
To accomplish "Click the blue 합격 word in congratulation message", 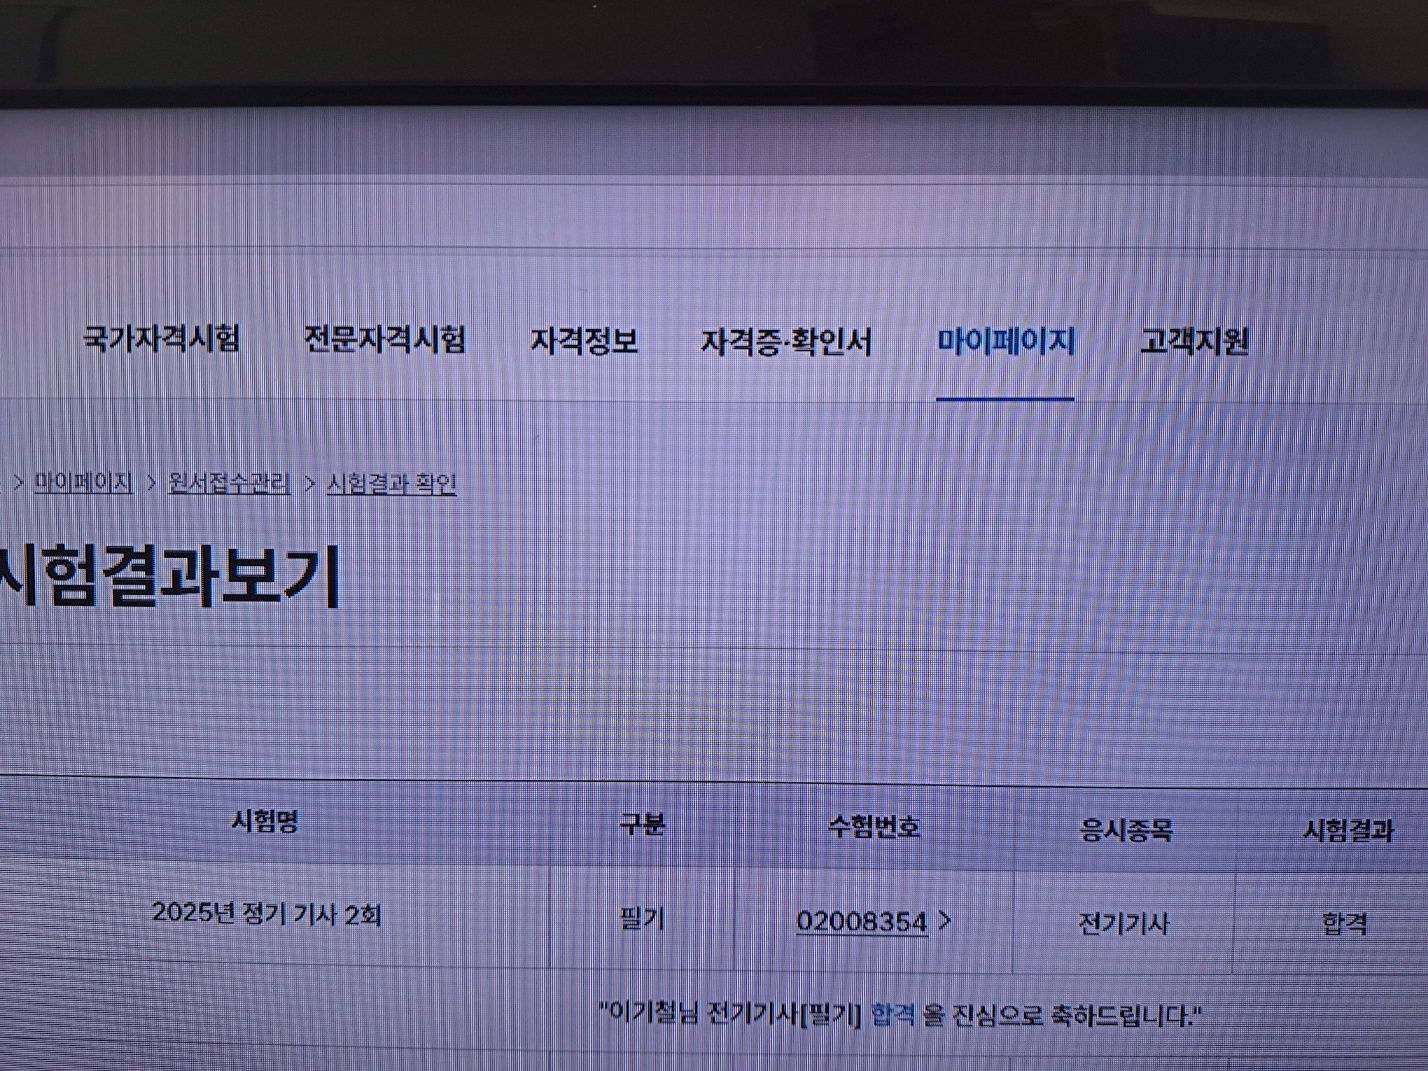I will (x=893, y=1015).
